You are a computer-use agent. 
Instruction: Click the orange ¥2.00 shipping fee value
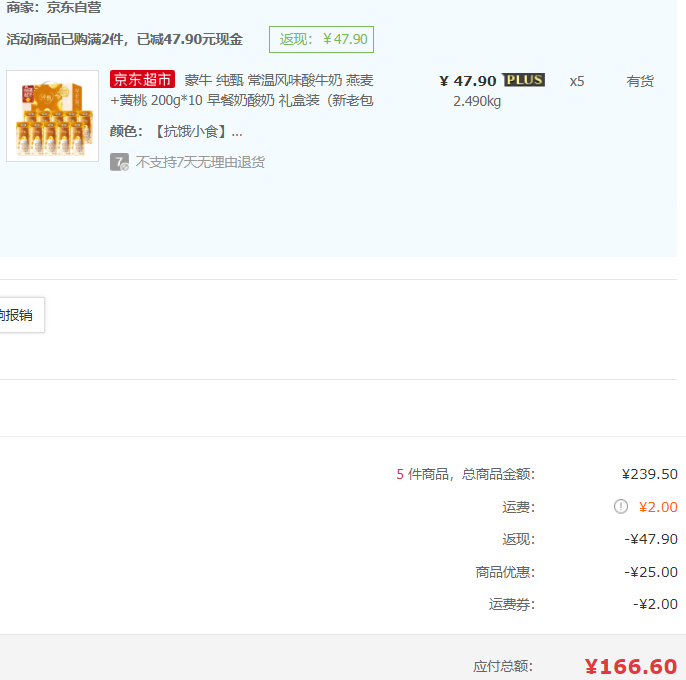(x=658, y=507)
